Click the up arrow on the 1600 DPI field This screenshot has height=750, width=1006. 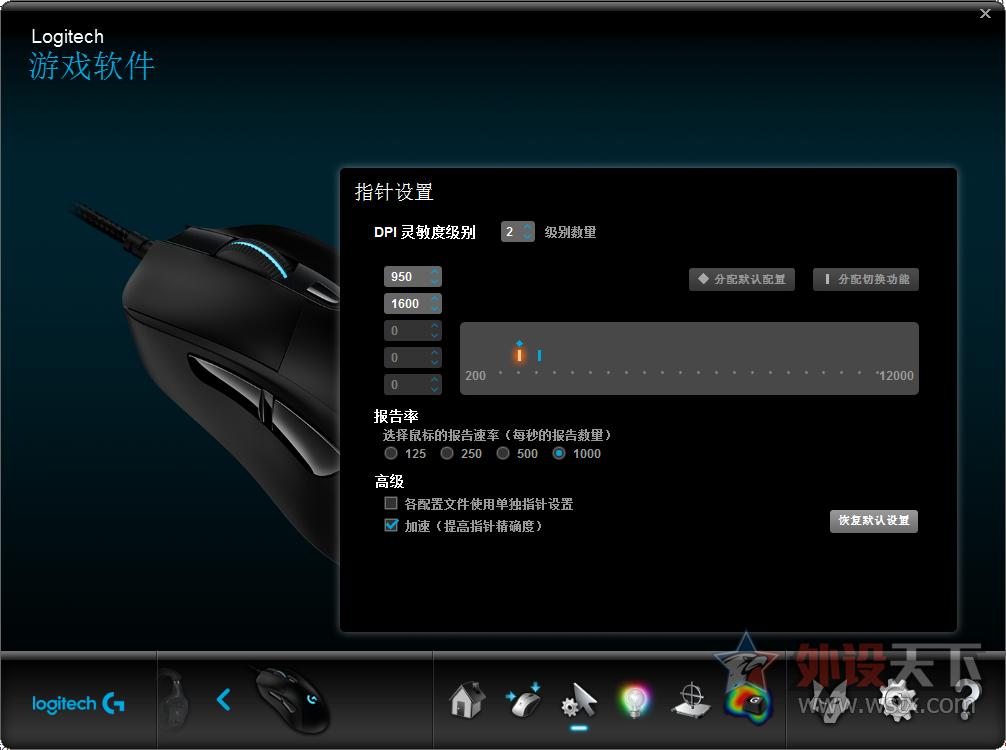435,298
